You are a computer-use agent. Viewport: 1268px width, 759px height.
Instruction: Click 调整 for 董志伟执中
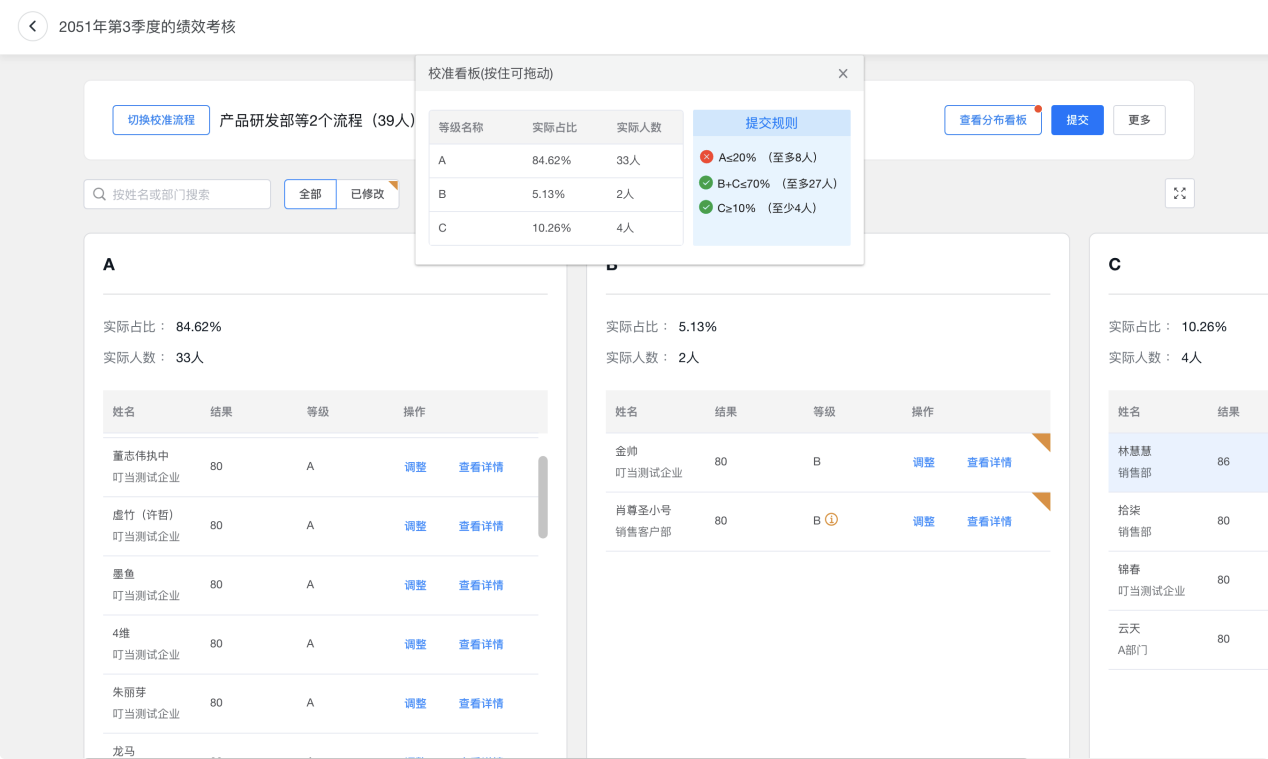[x=415, y=467]
